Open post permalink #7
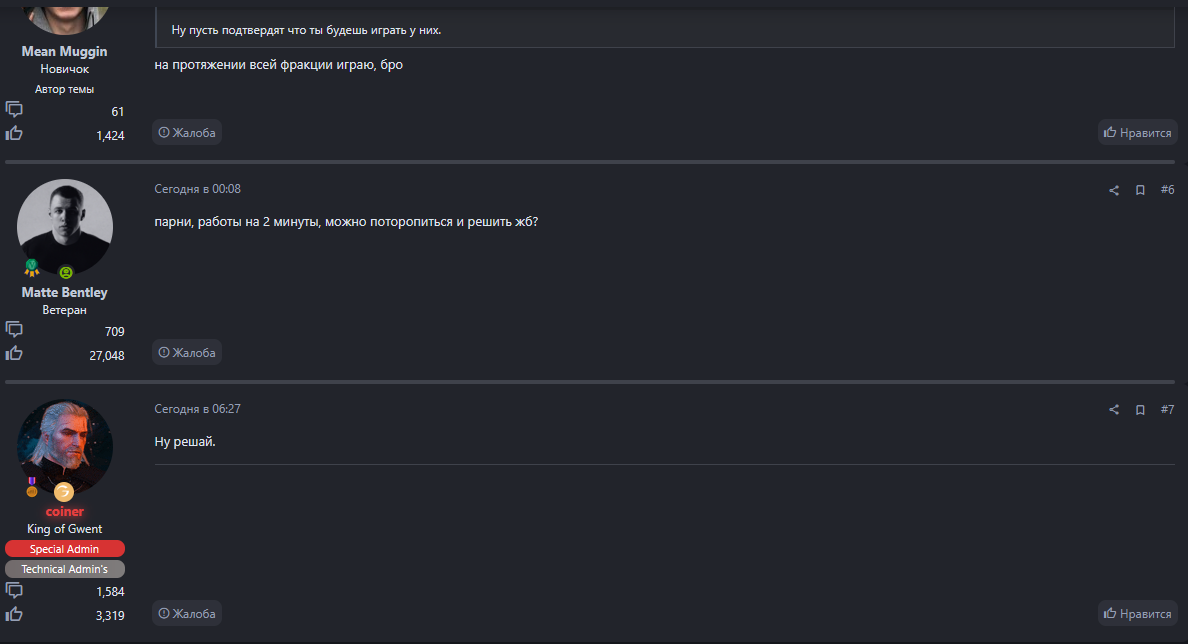The image size is (1188, 644). click(1167, 410)
